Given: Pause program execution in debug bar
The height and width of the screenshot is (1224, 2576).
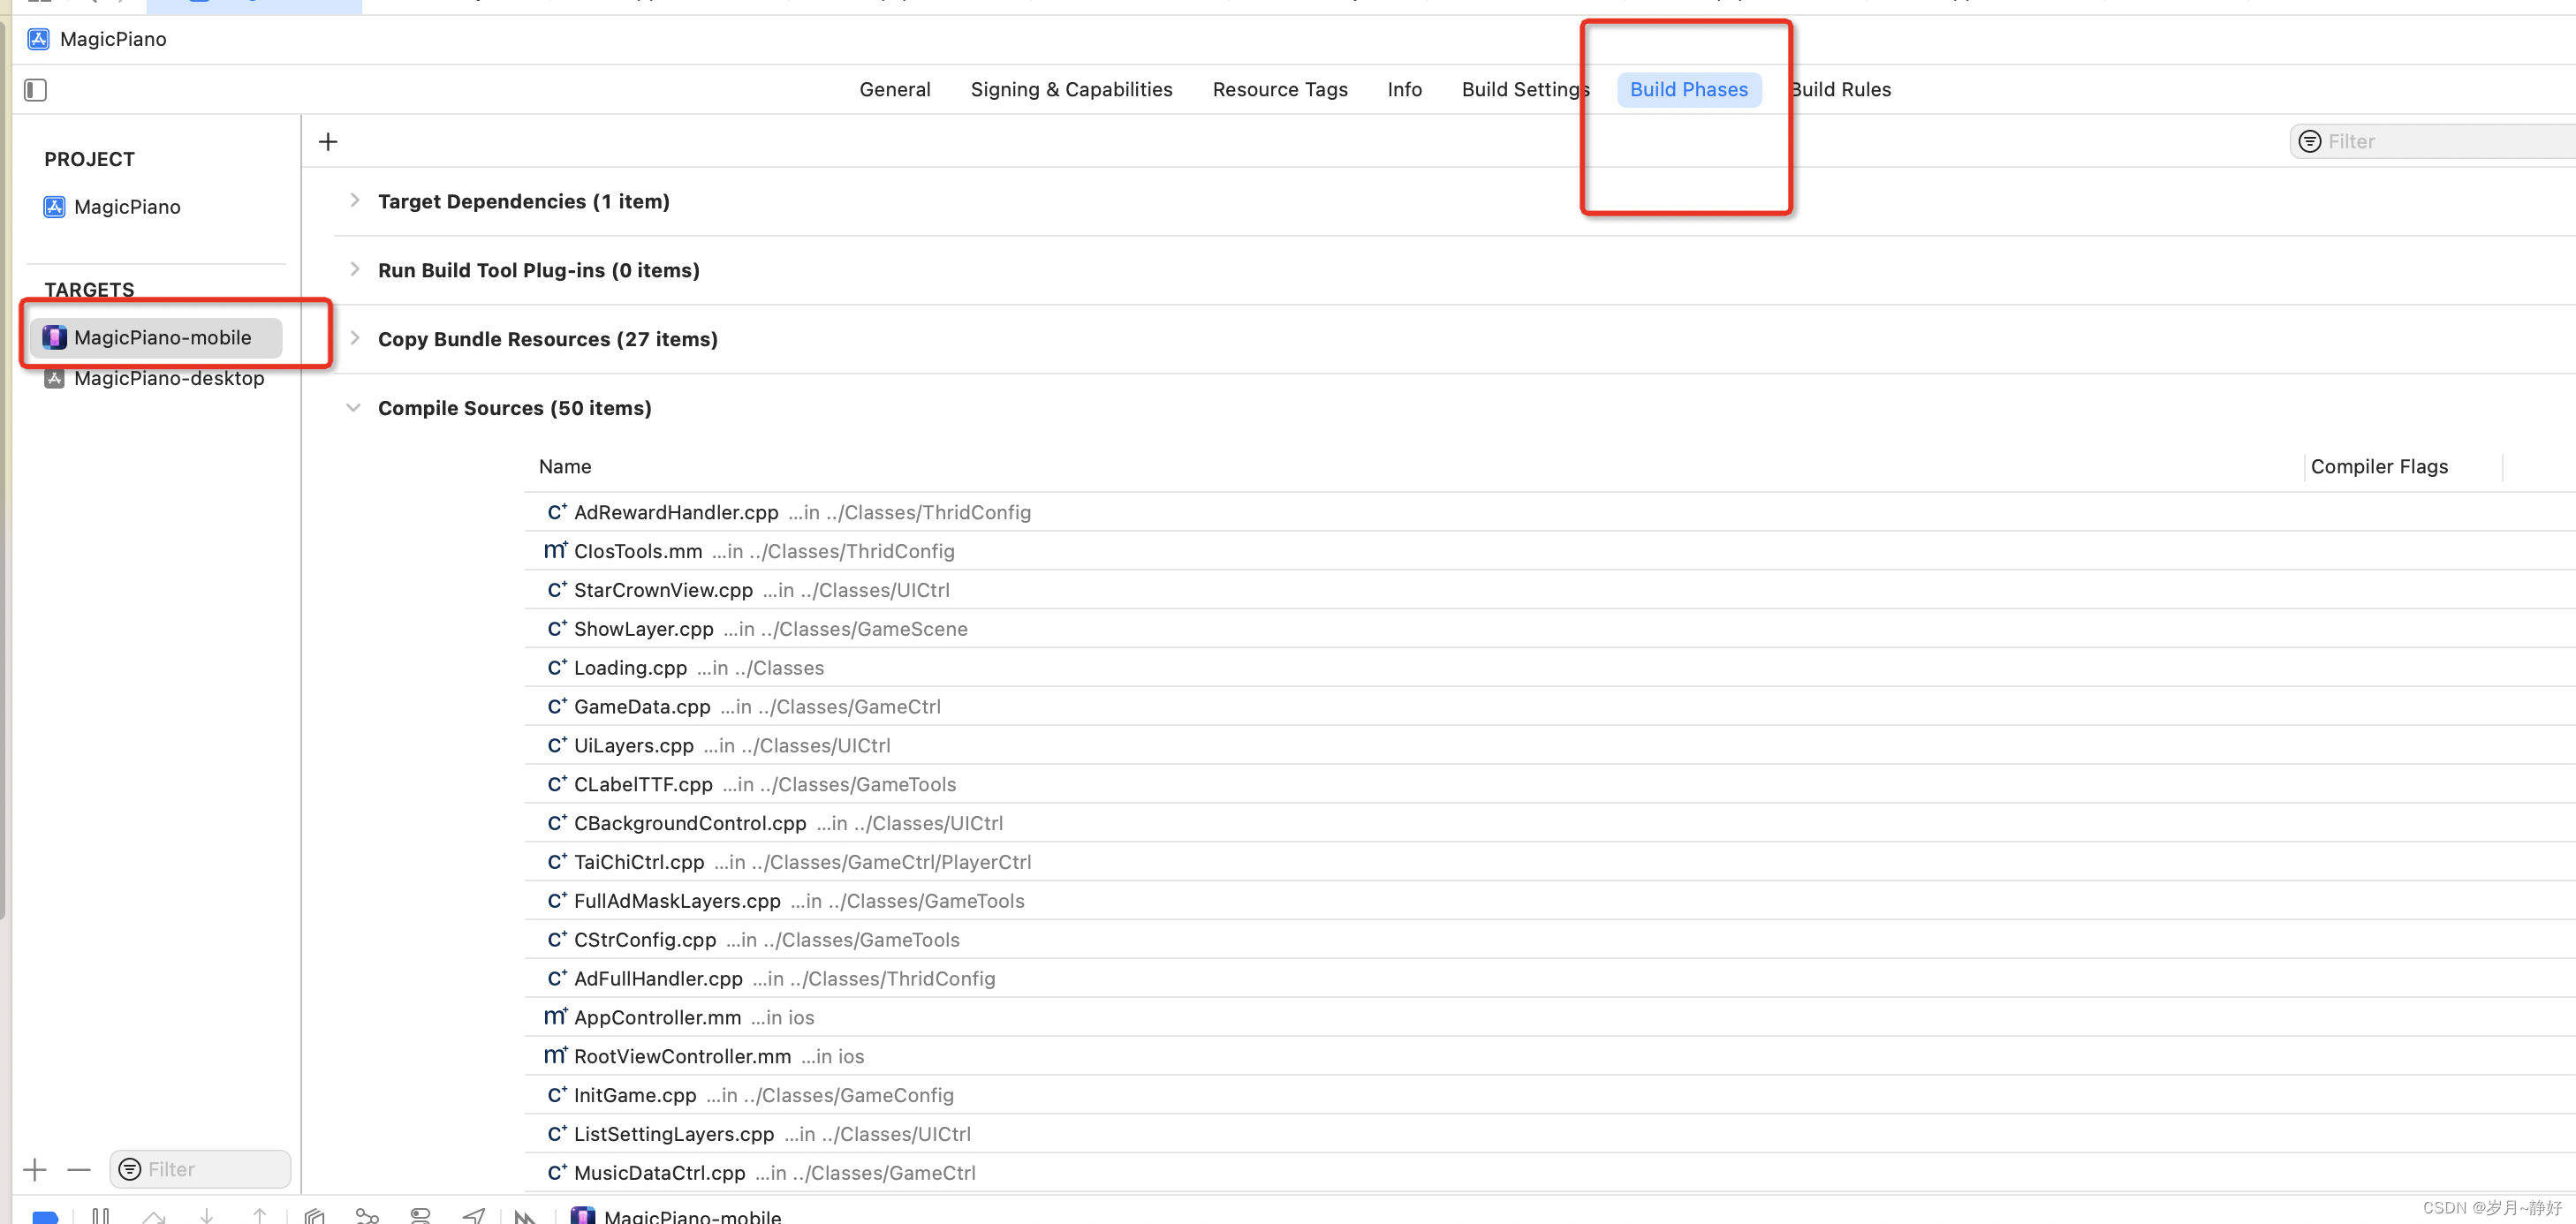Looking at the screenshot, I should click(x=101, y=1216).
